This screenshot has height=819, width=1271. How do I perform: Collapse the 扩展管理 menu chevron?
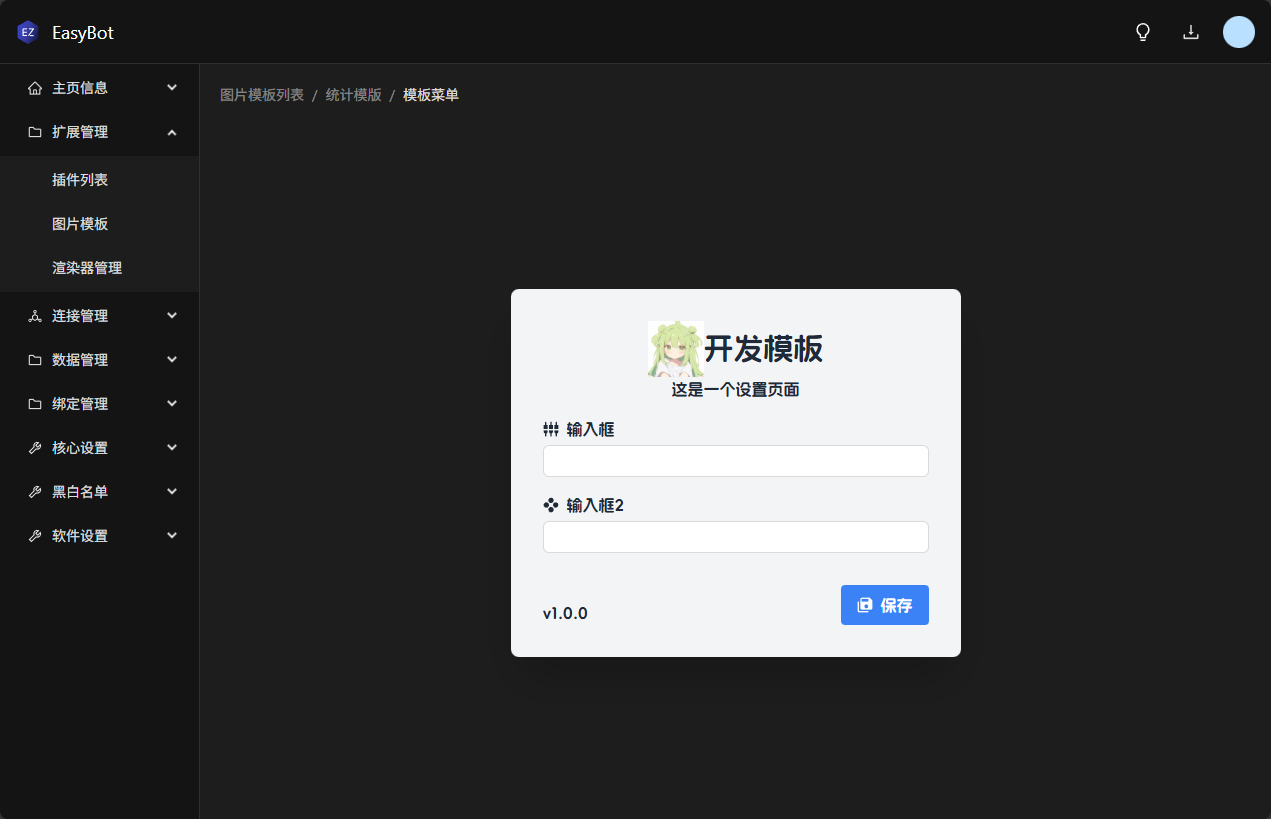[x=172, y=132]
